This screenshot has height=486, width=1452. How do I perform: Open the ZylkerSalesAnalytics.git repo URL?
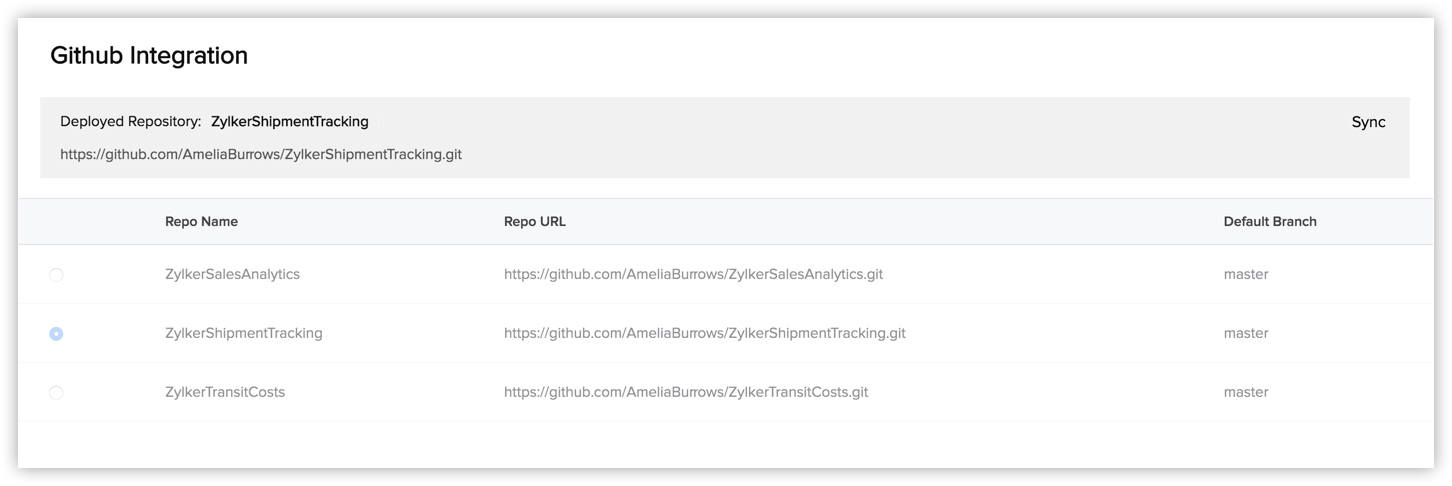pos(693,274)
